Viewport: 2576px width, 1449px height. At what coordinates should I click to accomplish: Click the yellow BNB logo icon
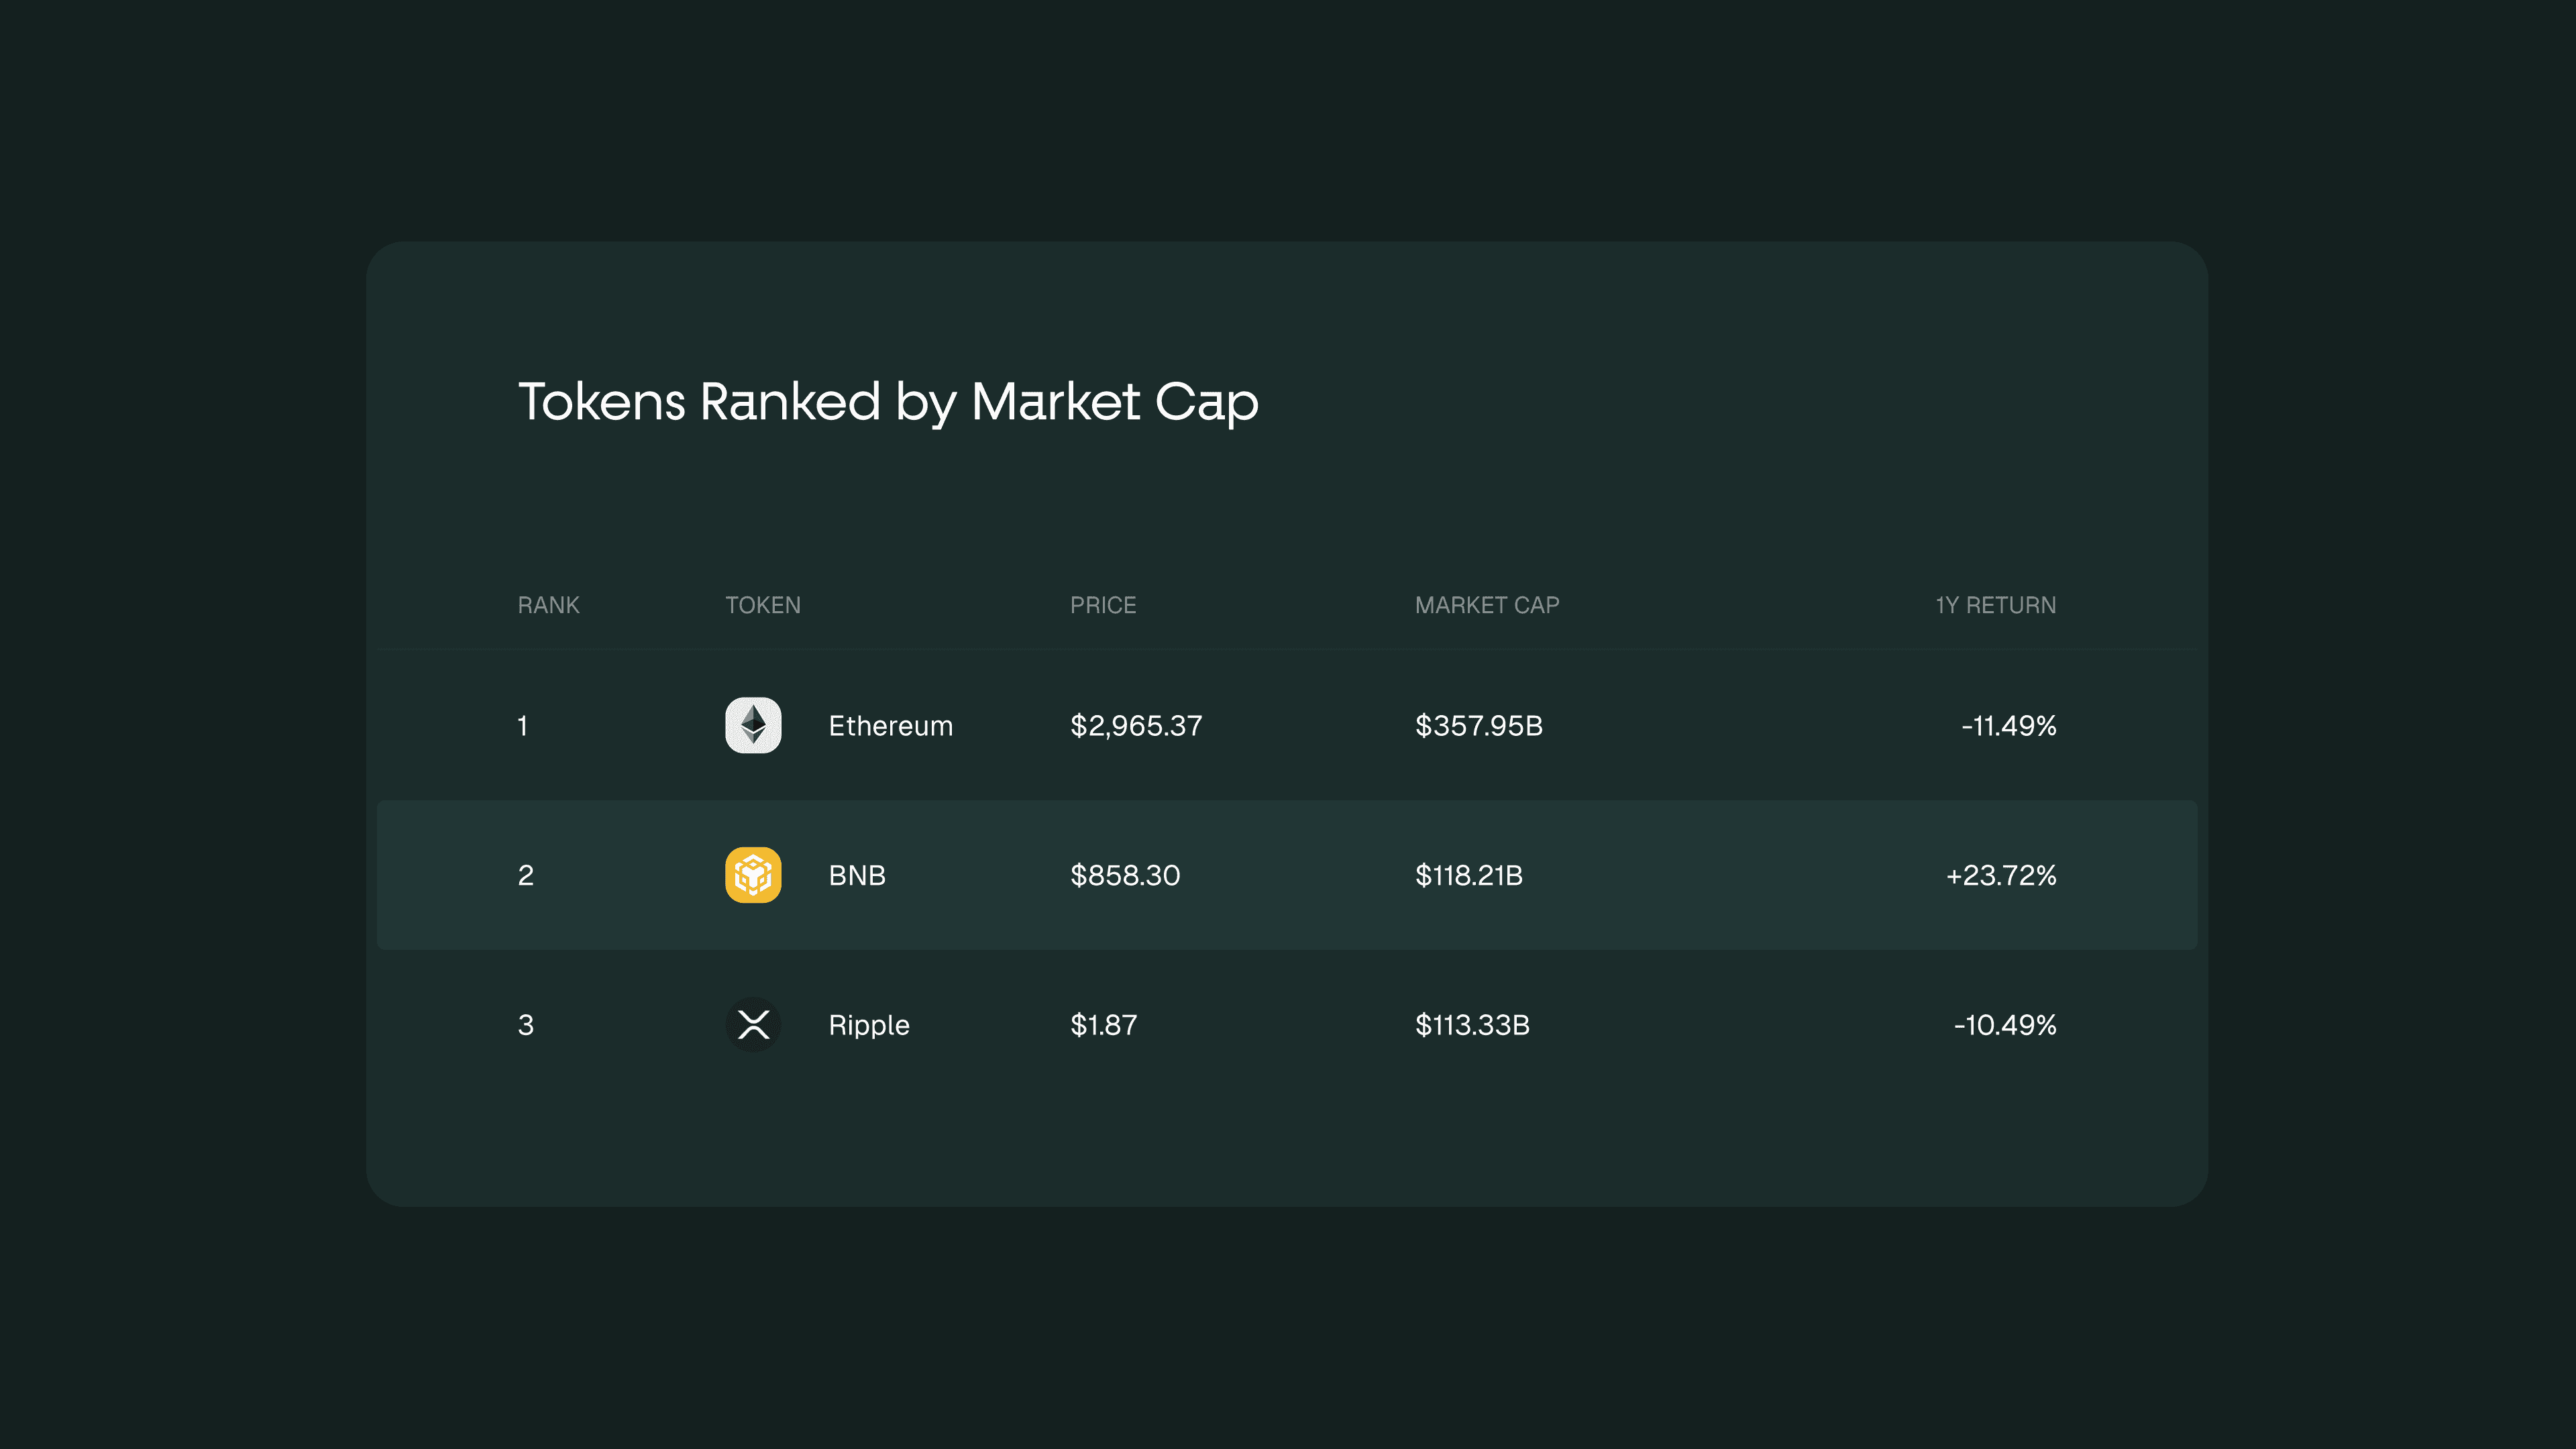[x=753, y=875]
